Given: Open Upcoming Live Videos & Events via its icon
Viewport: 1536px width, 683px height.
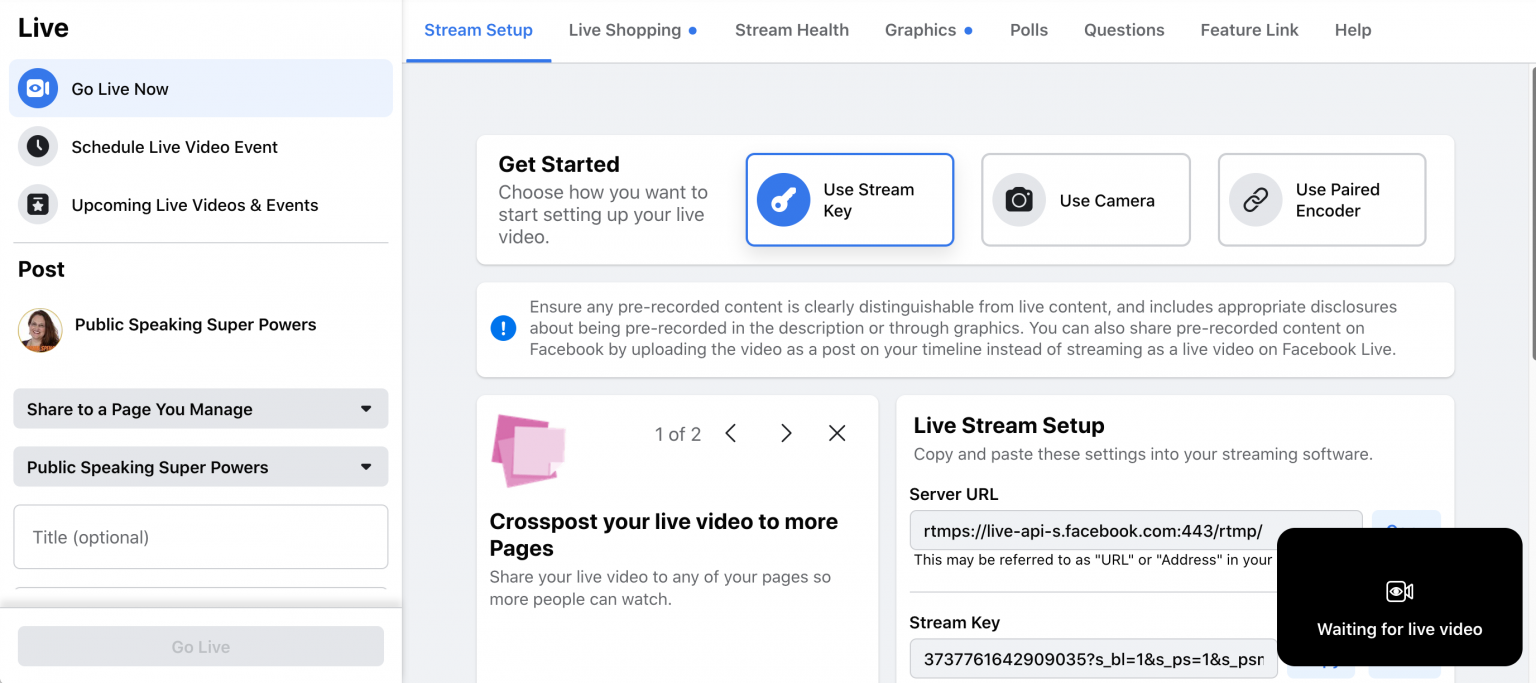Looking at the screenshot, I should tap(37, 205).
